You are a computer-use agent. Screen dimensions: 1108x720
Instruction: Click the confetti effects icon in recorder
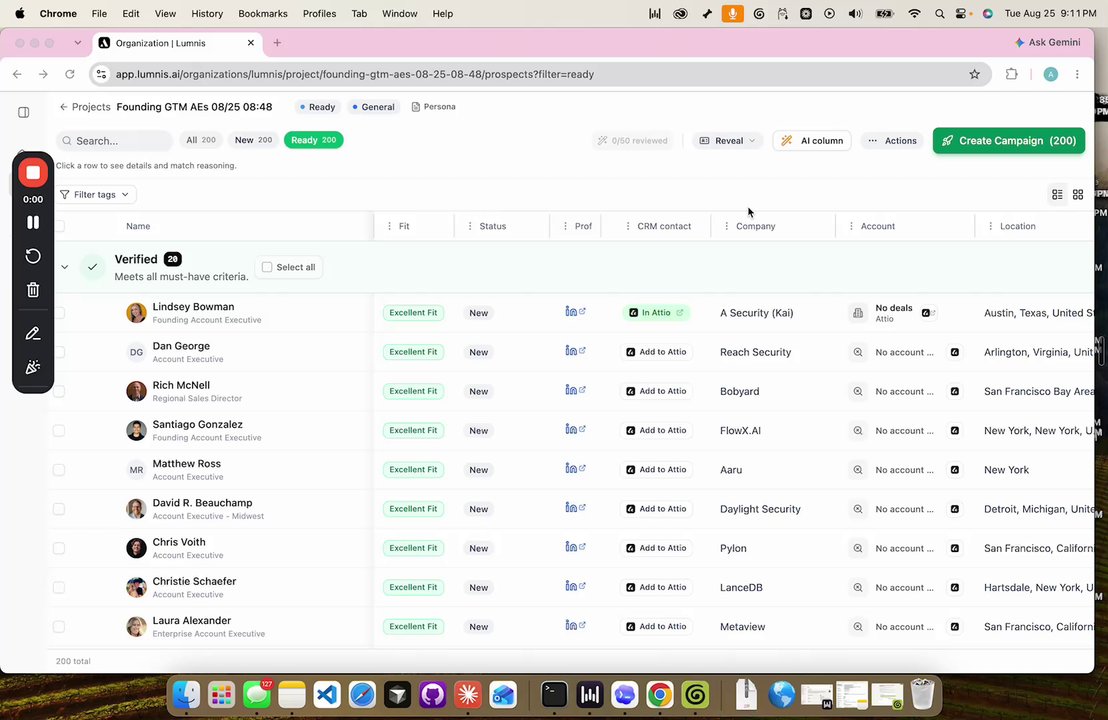(33, 367)
